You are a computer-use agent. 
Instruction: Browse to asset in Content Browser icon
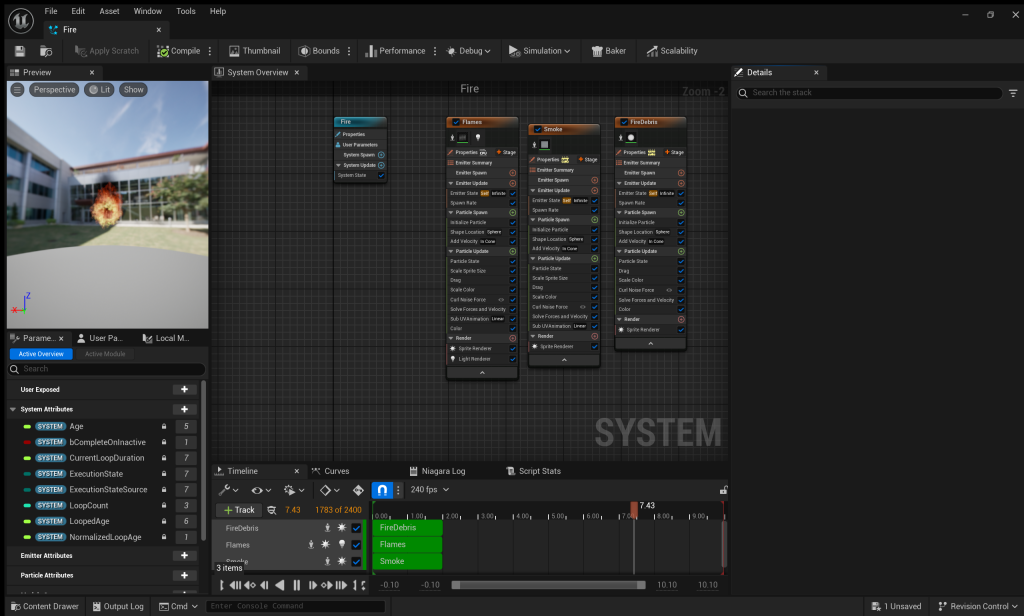pos(46,51)
